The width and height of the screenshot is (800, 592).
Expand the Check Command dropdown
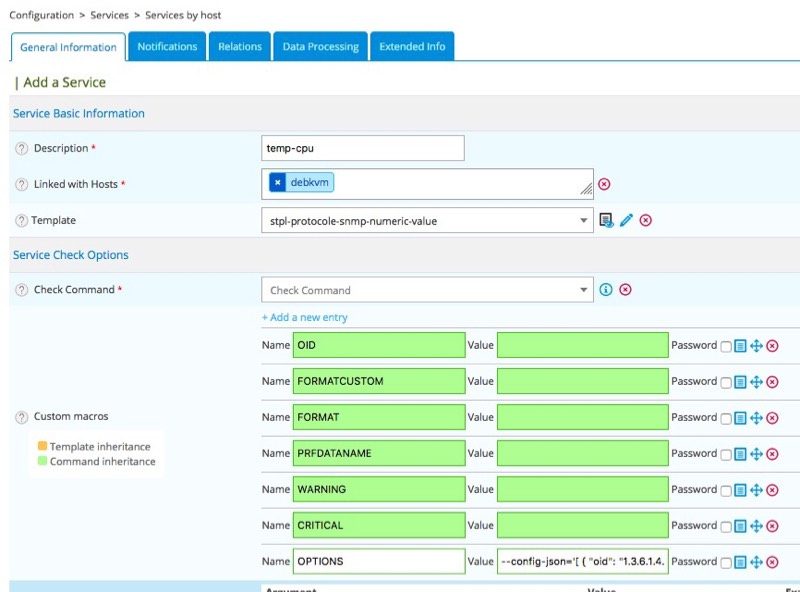[x=427, y=290]
